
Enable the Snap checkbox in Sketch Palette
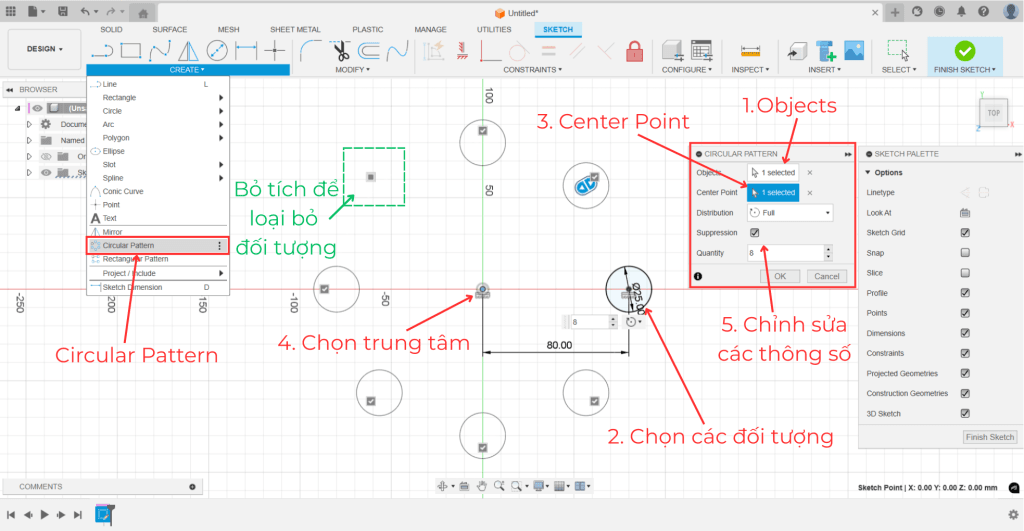pyautogui.click(x=965, y=253)
